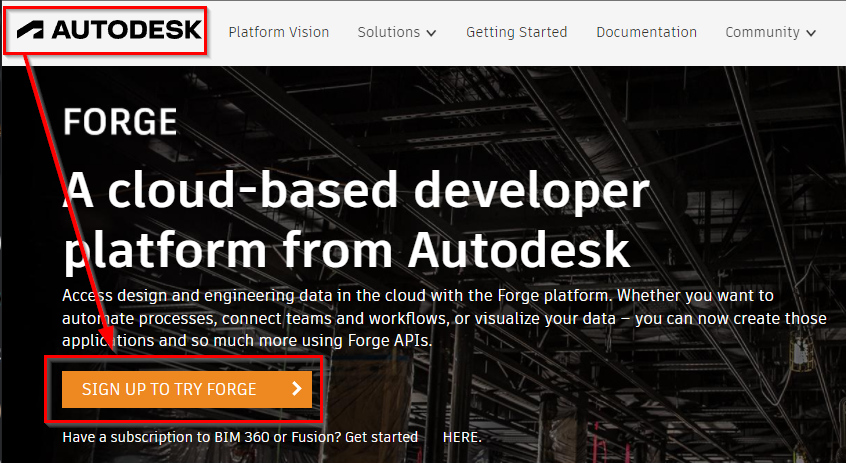This screenshot has height=463, width=846.
Task: Click 'Have a subscription to BIM 360' text
Action: pos(240,437)
